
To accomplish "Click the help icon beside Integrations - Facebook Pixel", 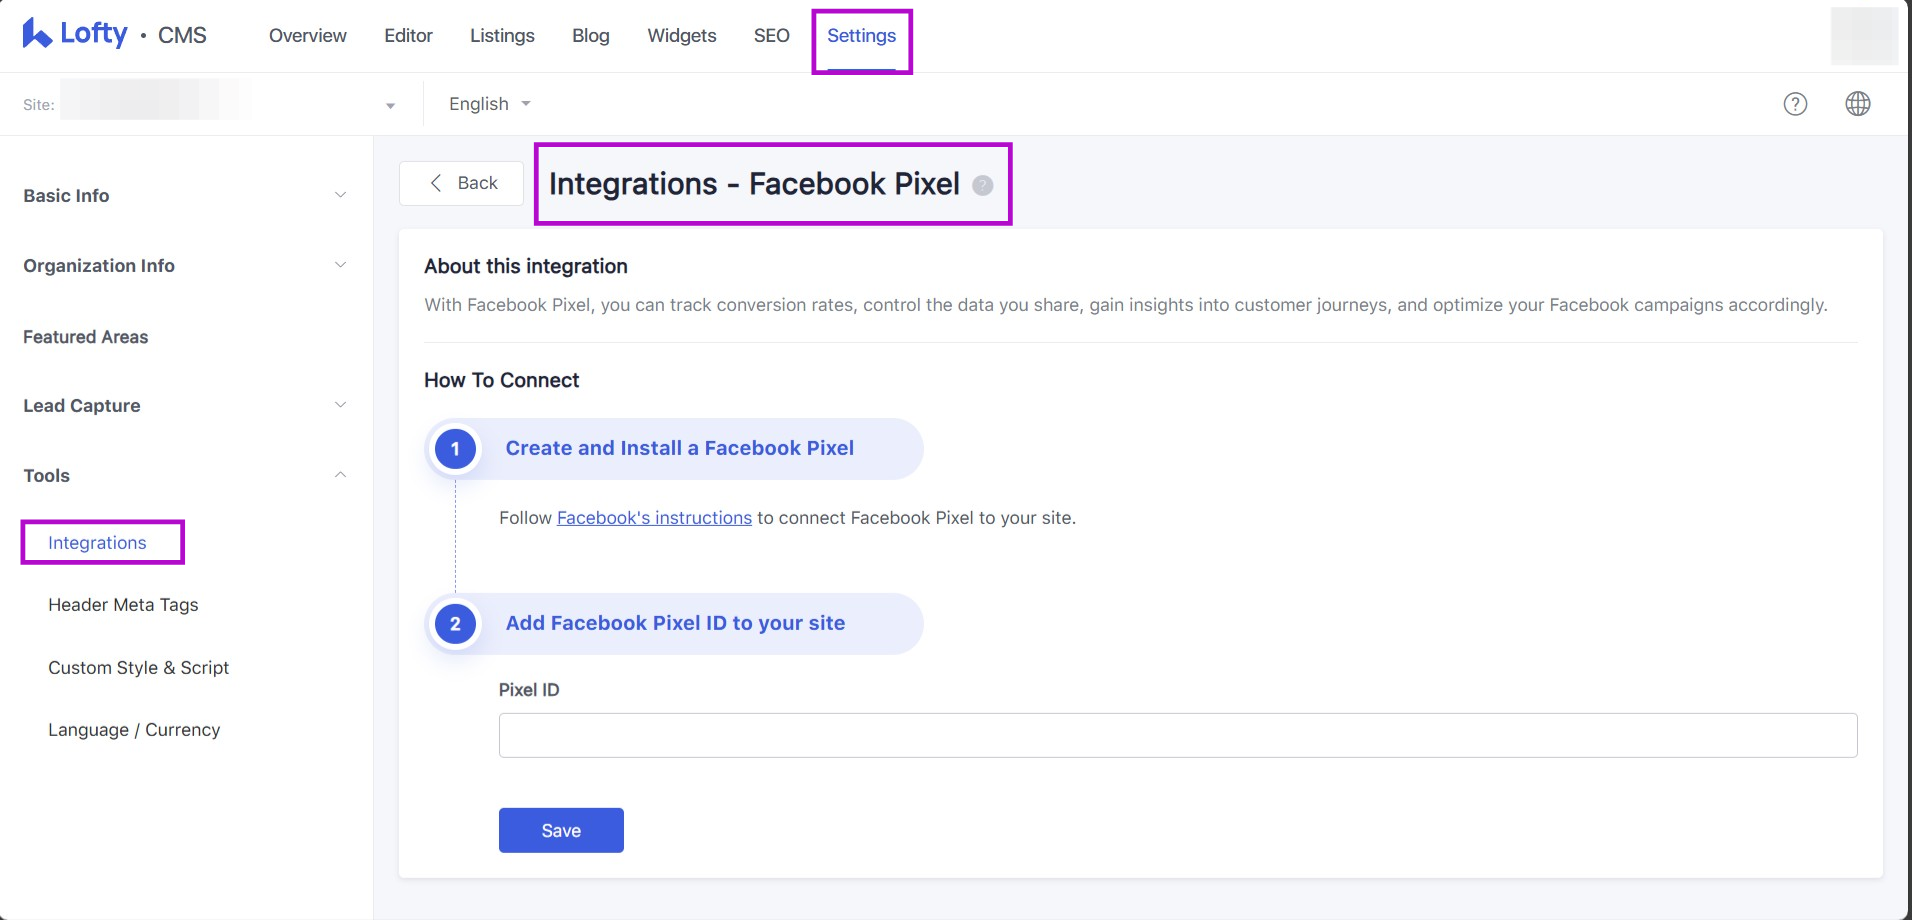I will 983,184.
